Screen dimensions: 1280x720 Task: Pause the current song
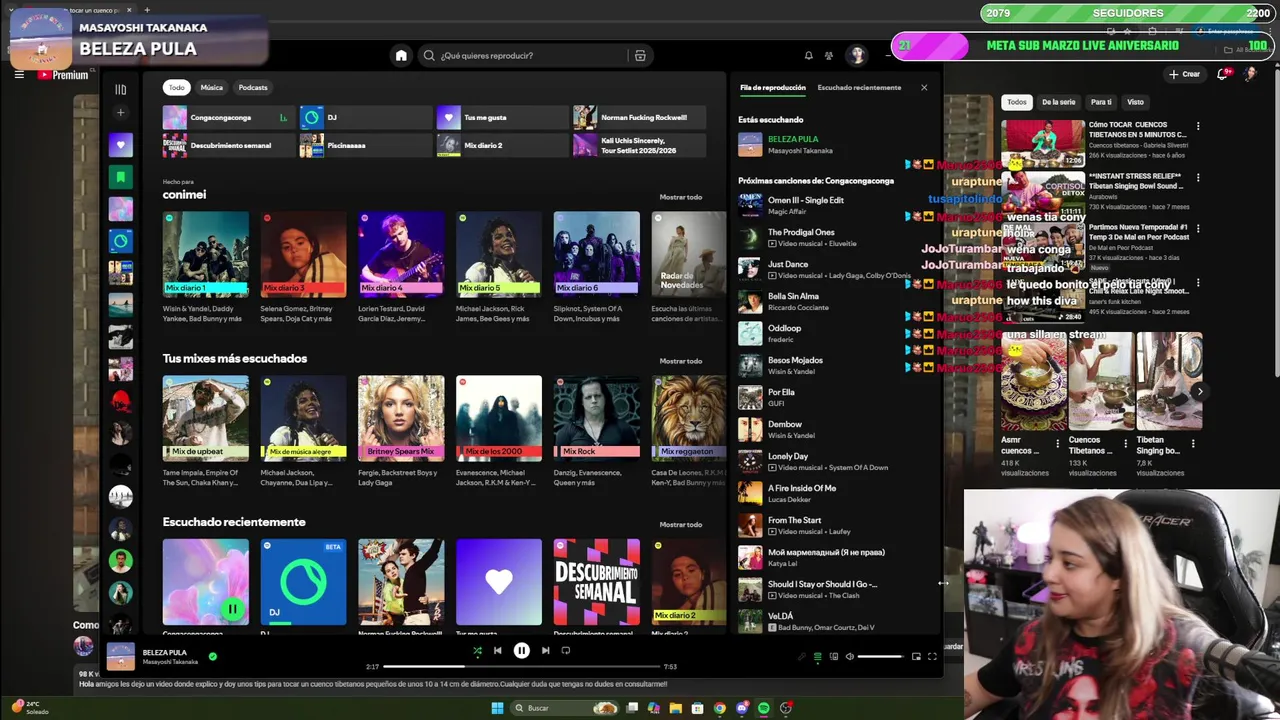[521, 650]
